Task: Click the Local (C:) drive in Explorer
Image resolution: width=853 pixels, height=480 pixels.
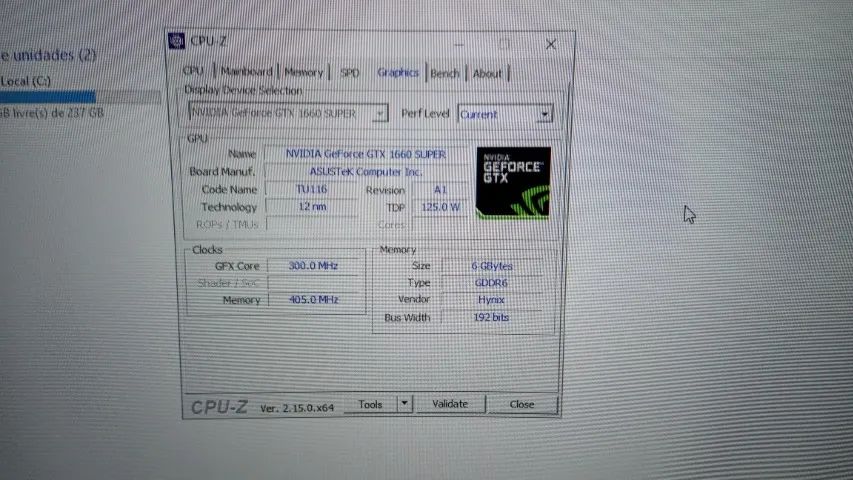Action: 26,81
